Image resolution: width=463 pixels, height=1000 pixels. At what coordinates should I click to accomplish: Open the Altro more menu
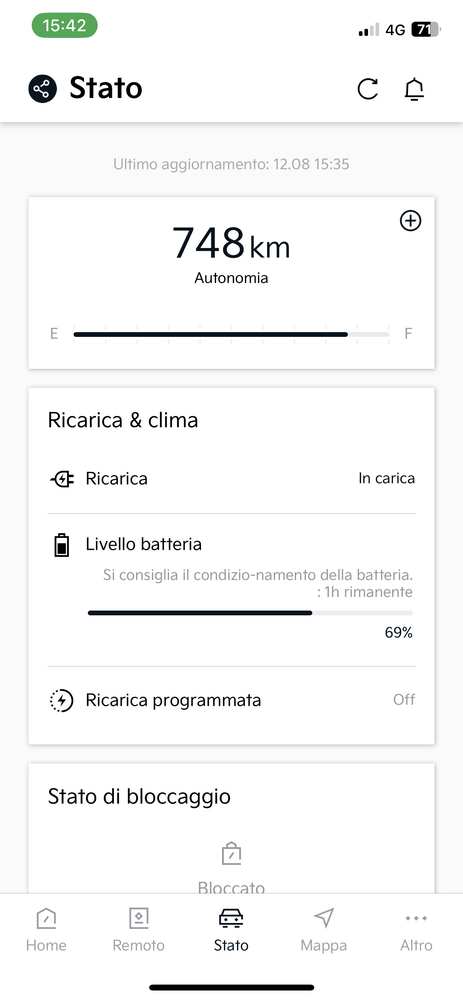[x=416, y=930]
